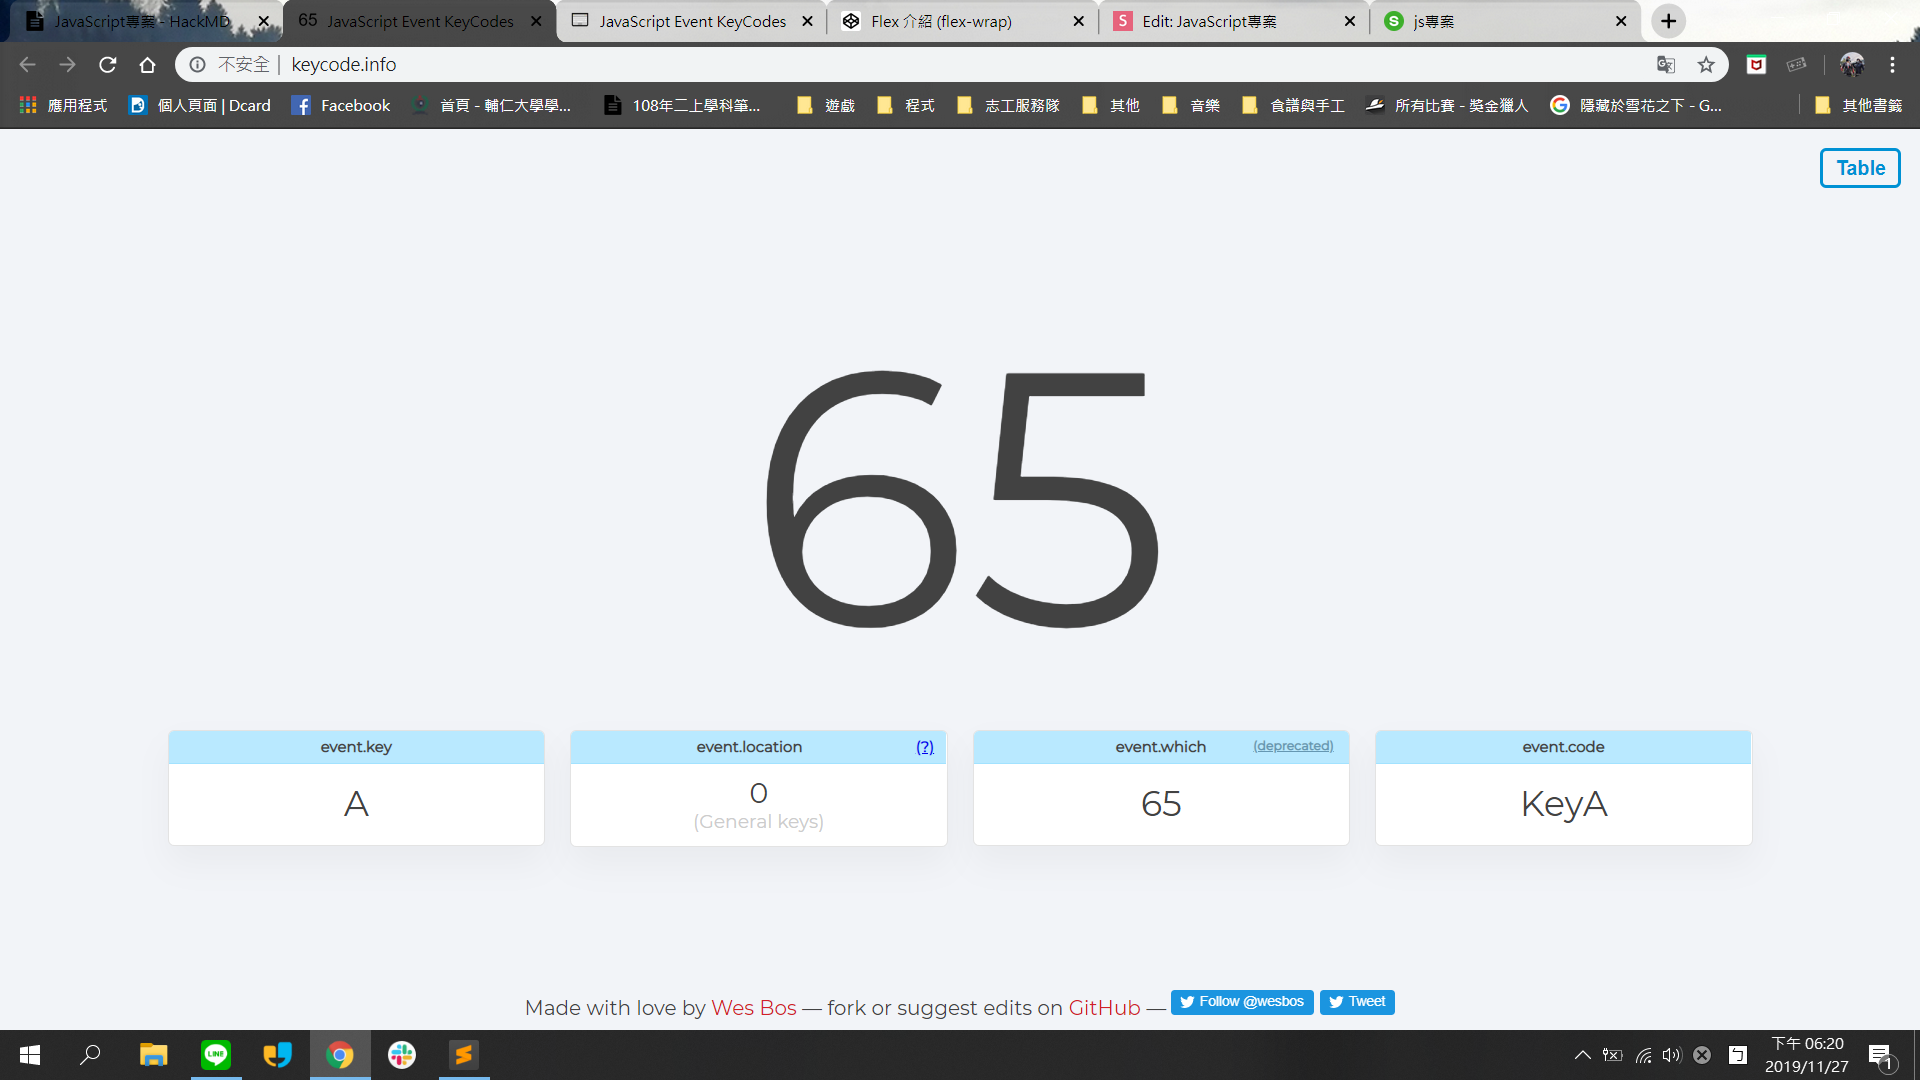Open the 遊戲 bookmarks folder

tap(826, 106)
